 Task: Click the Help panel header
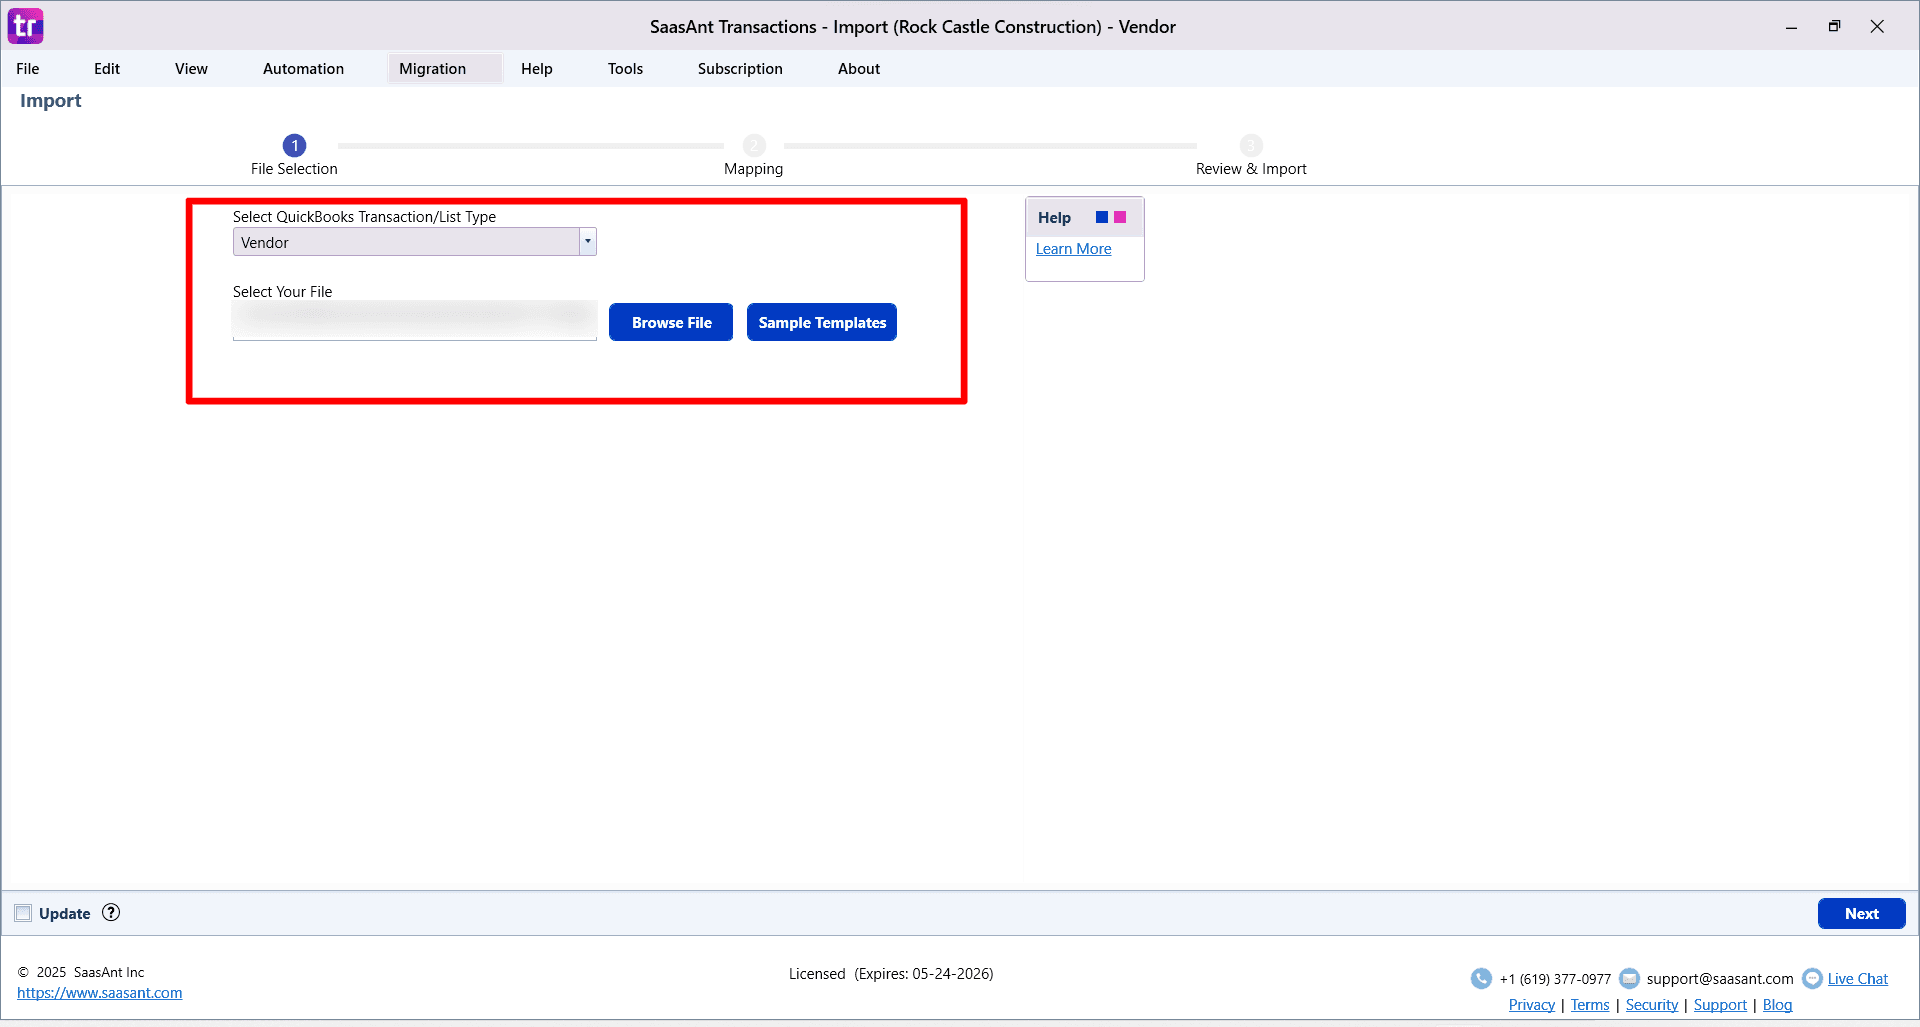1084,217
